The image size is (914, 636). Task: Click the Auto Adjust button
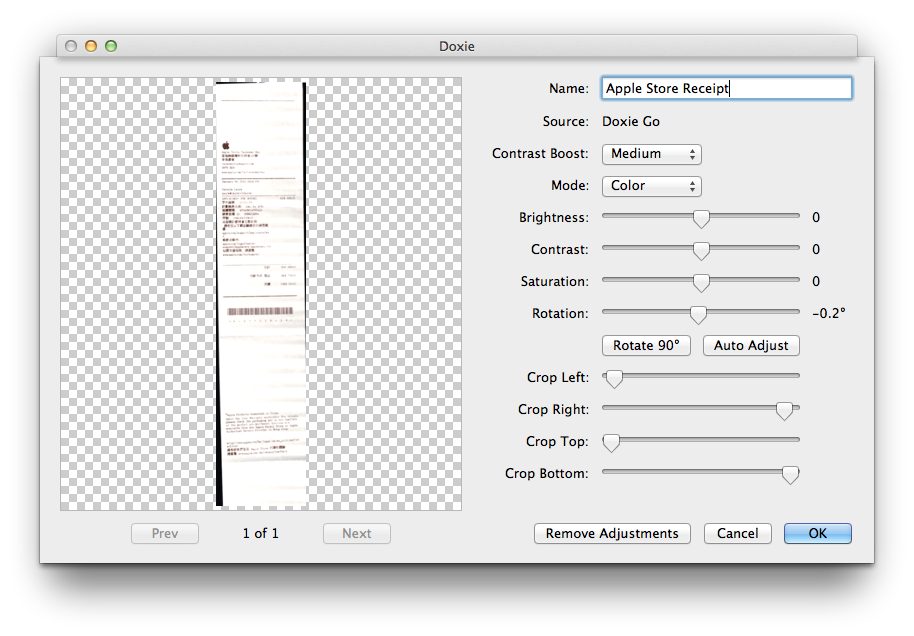point(751,346)
